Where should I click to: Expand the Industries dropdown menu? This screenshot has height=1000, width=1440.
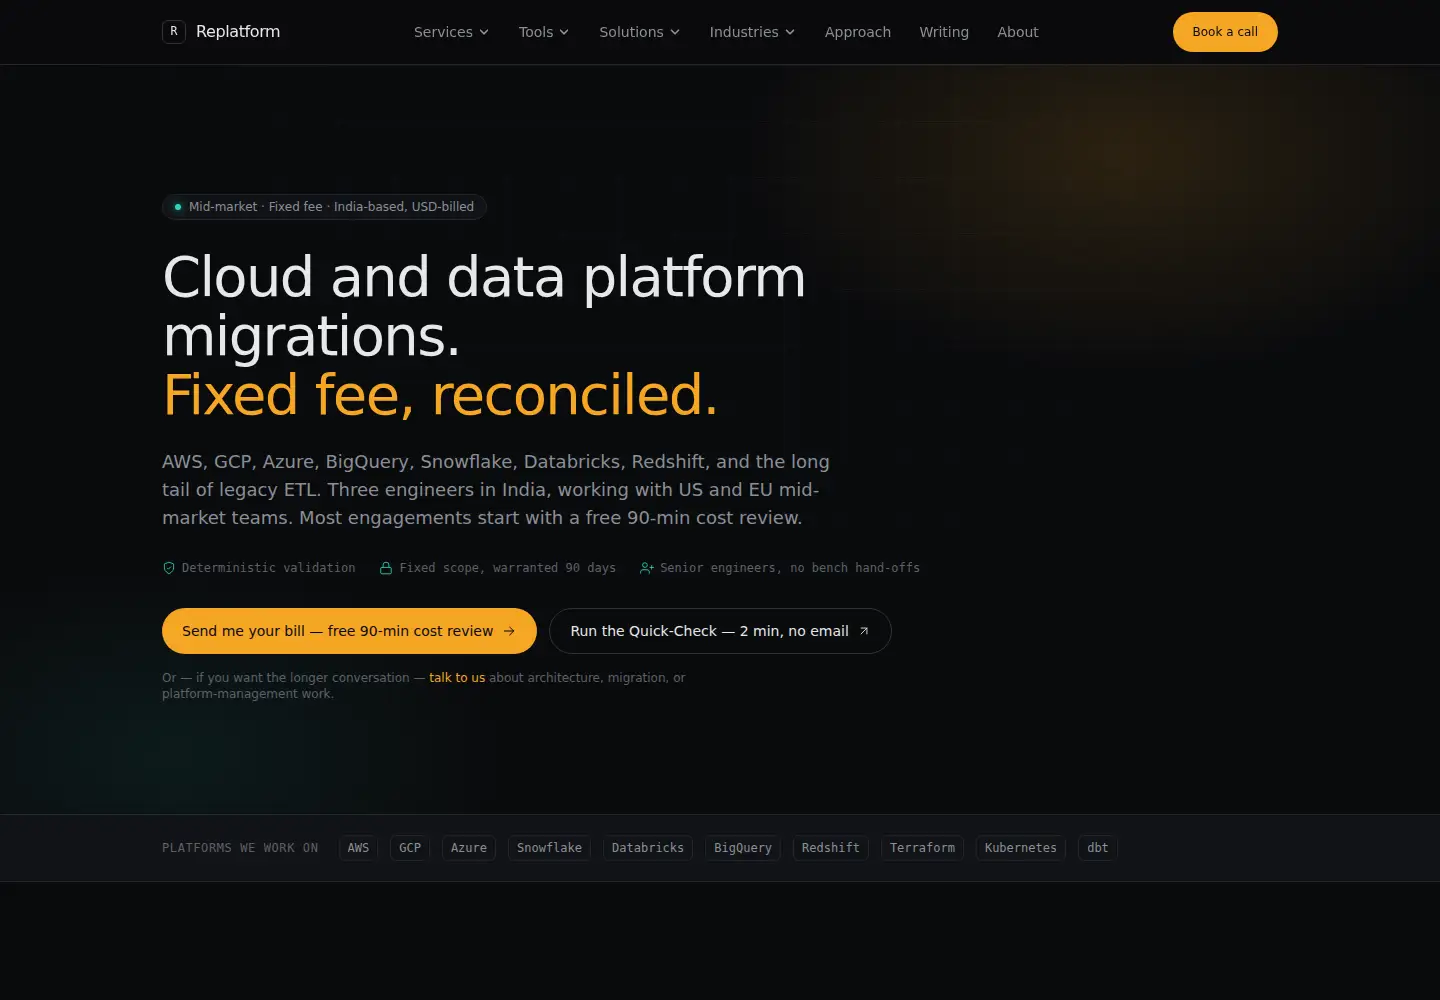click(752, 32)
